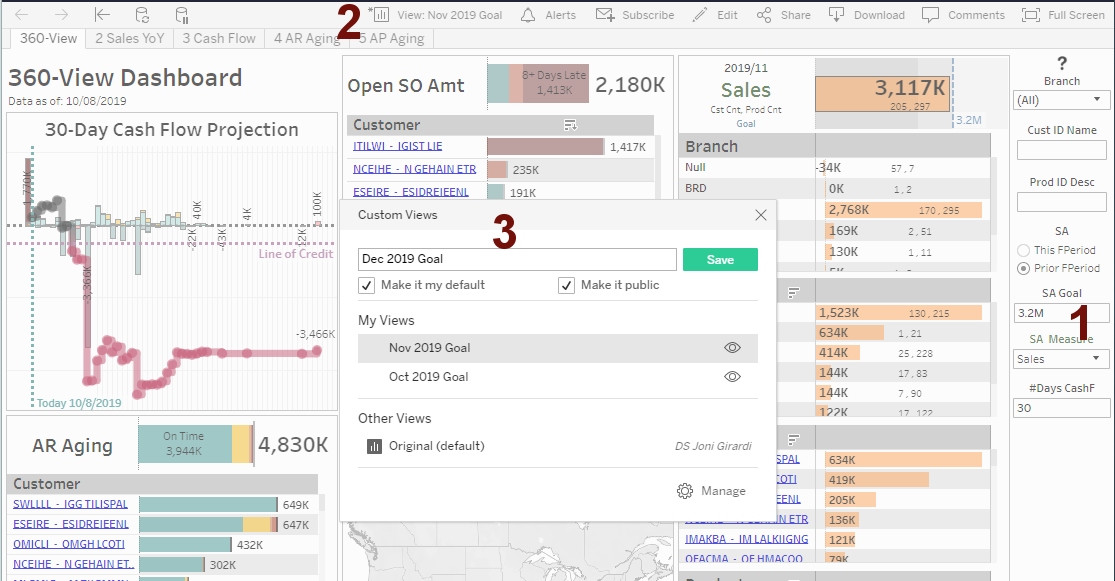
Task: Click the Manage gear in Custom Views
Action: (x=685, y=491)
